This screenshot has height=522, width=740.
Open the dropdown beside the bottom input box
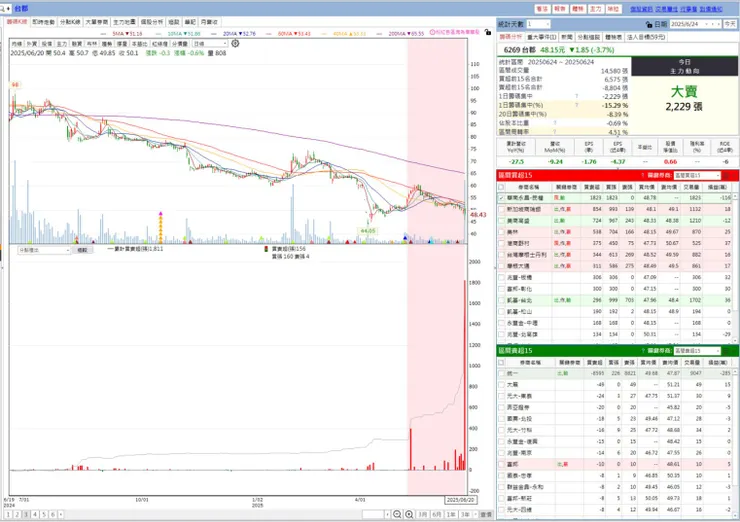pos(387,514)
